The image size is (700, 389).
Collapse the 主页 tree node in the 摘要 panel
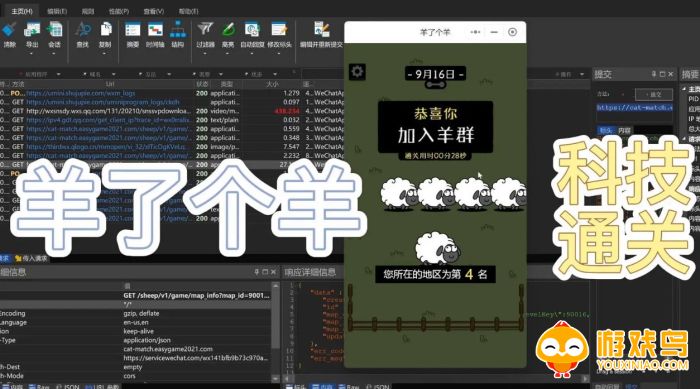(684, 89)
